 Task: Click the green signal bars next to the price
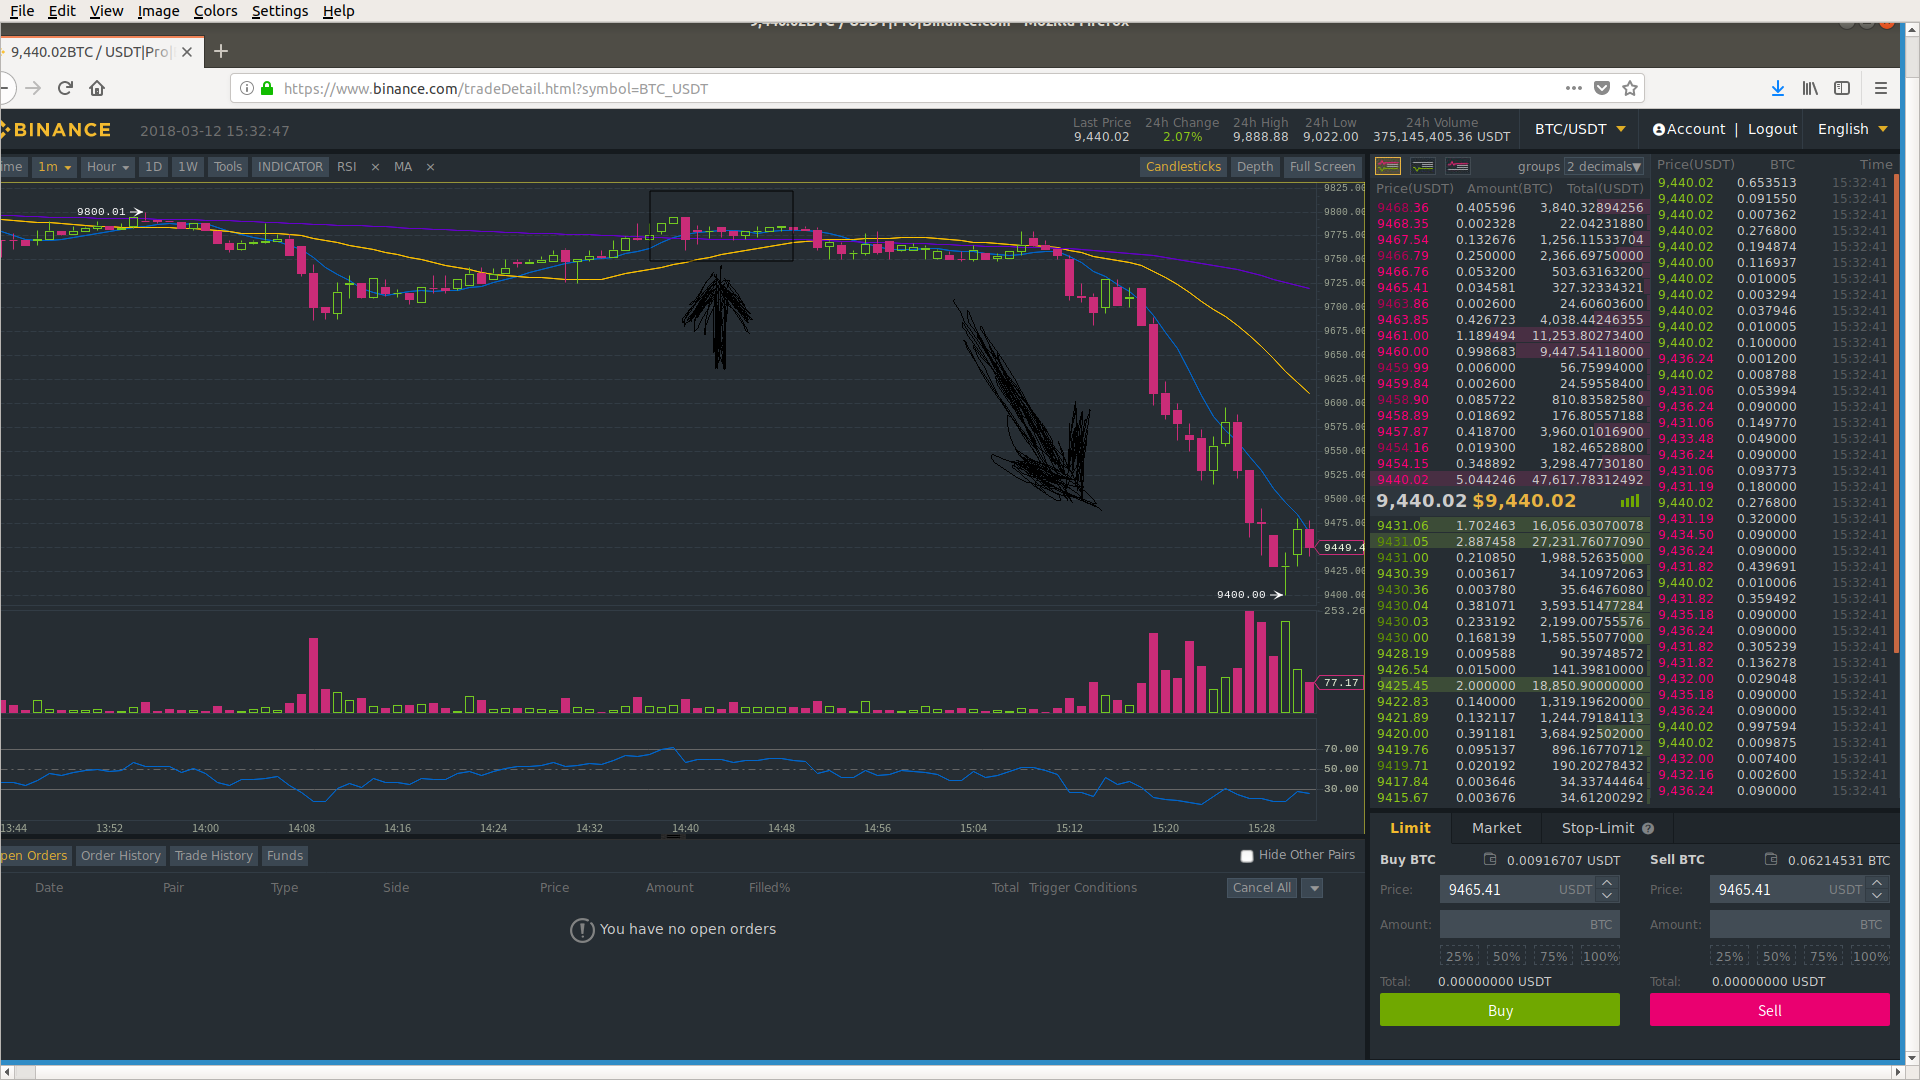pos(1630,501)
